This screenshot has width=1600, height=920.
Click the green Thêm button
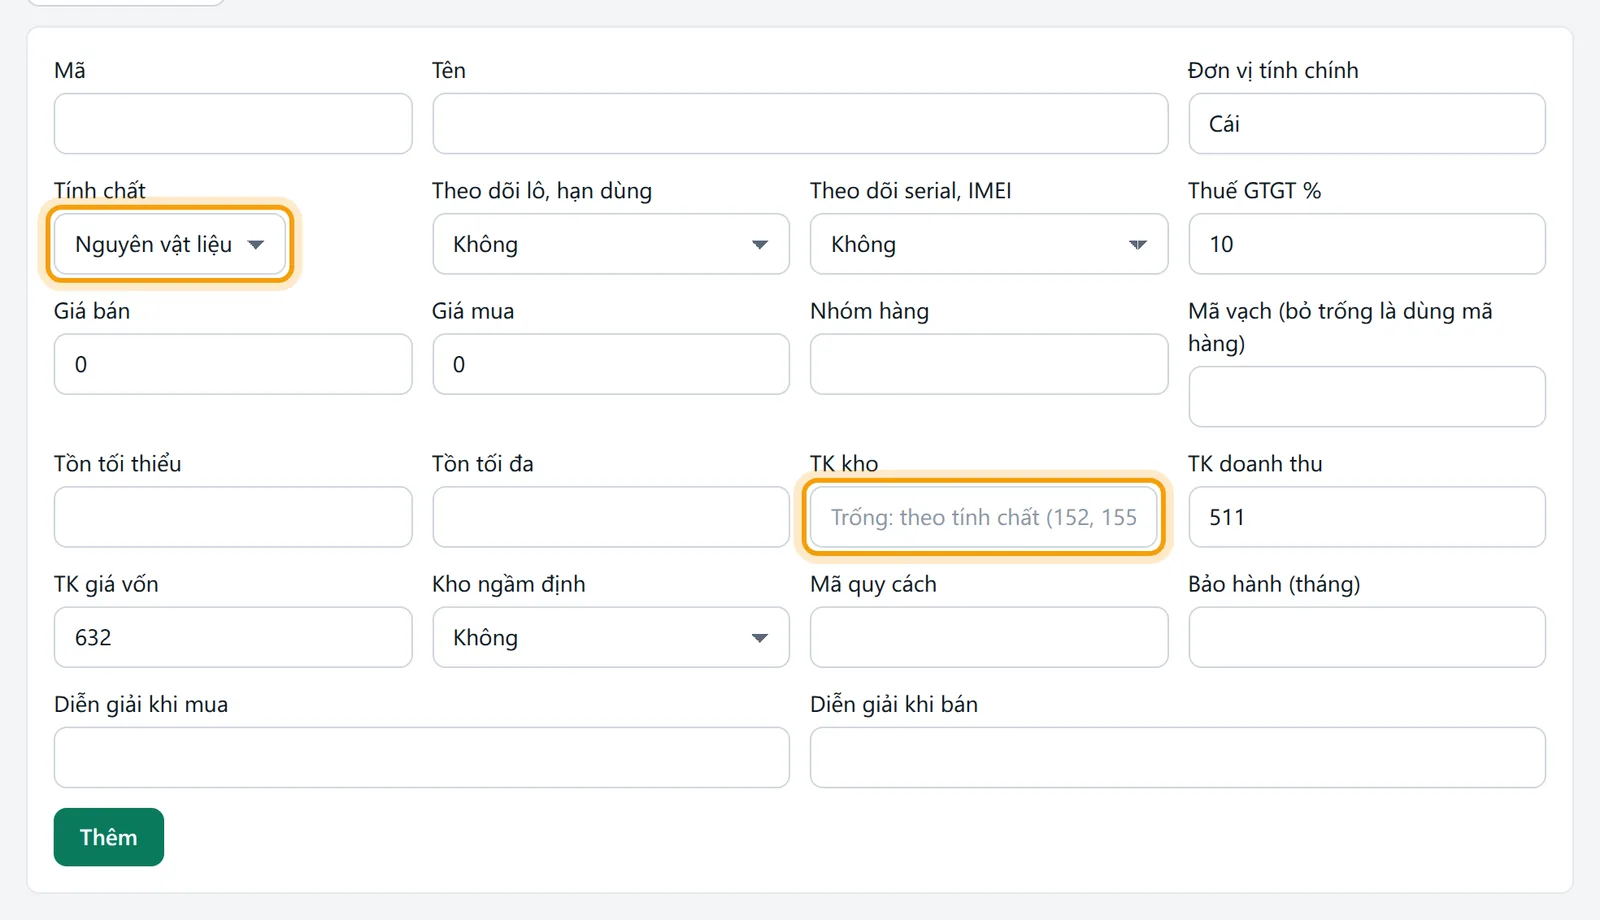pyautogui.click(x=109, y=837)
